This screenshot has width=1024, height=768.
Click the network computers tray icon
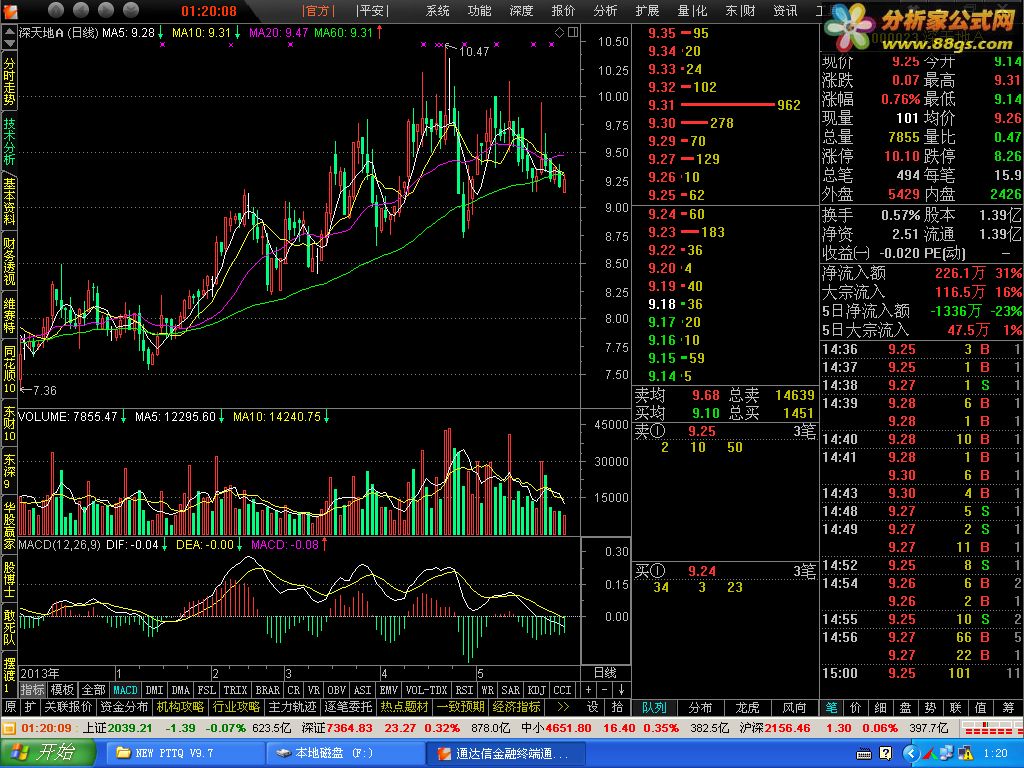947,754
